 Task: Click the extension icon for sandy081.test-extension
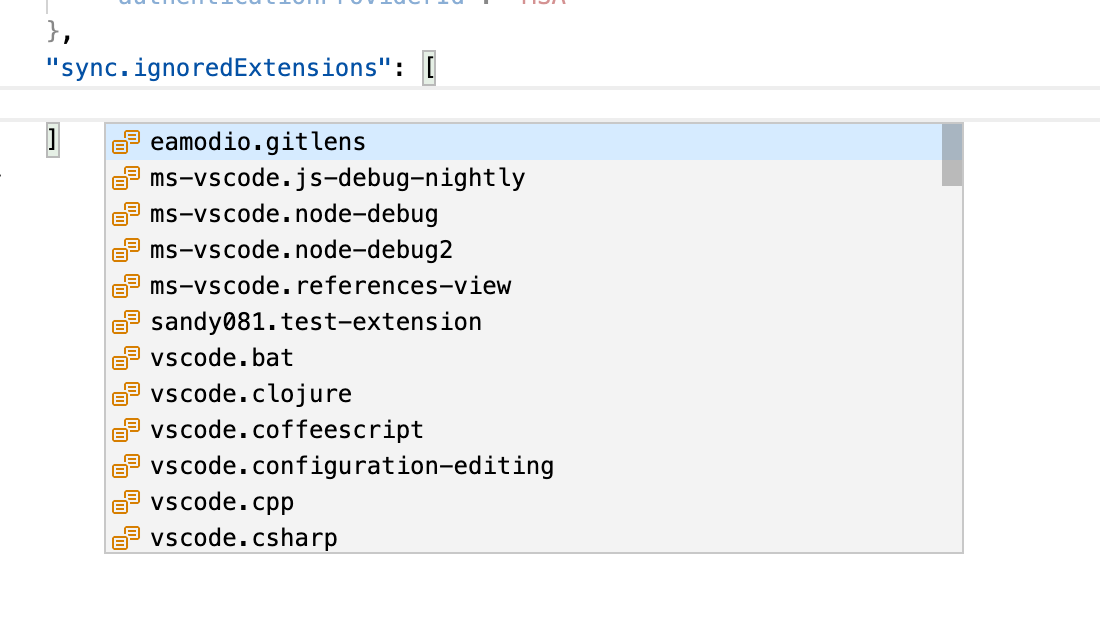pos(125,321)
